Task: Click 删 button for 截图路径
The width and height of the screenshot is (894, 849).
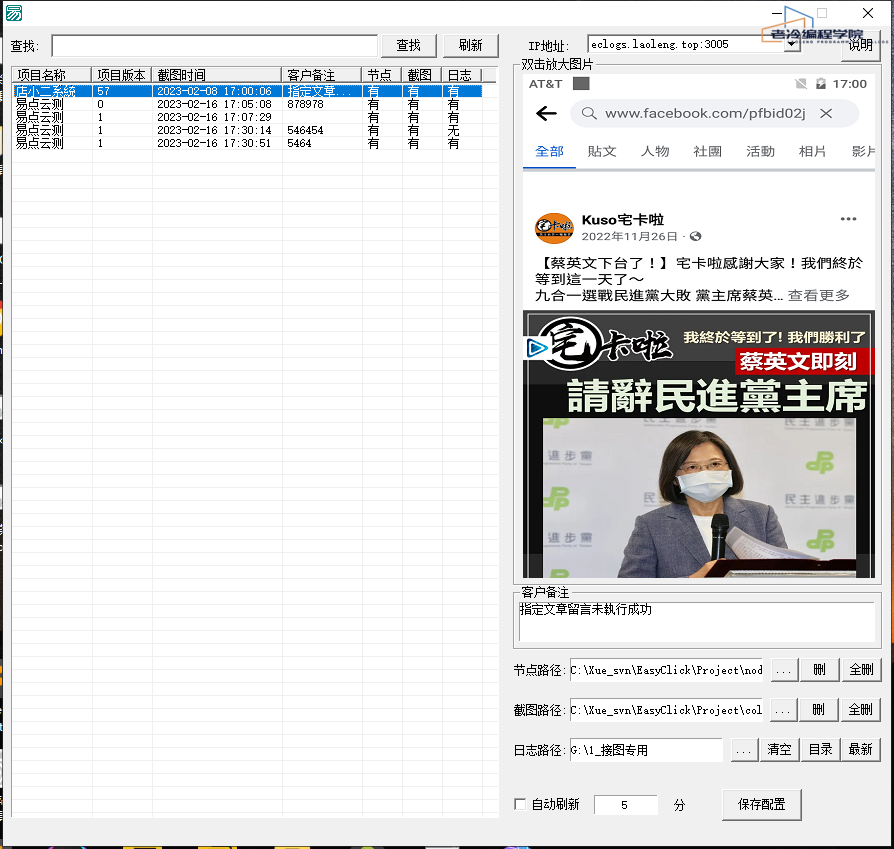Action: [x=818, y=710]
